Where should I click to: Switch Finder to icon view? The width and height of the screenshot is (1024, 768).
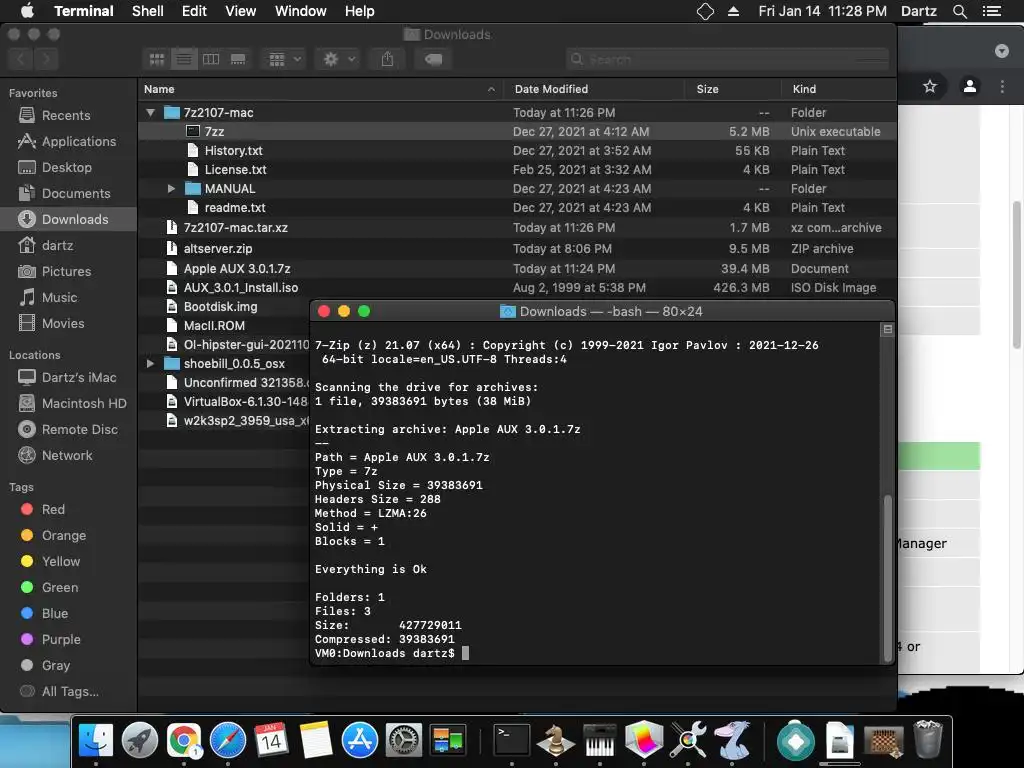[157, 59]
